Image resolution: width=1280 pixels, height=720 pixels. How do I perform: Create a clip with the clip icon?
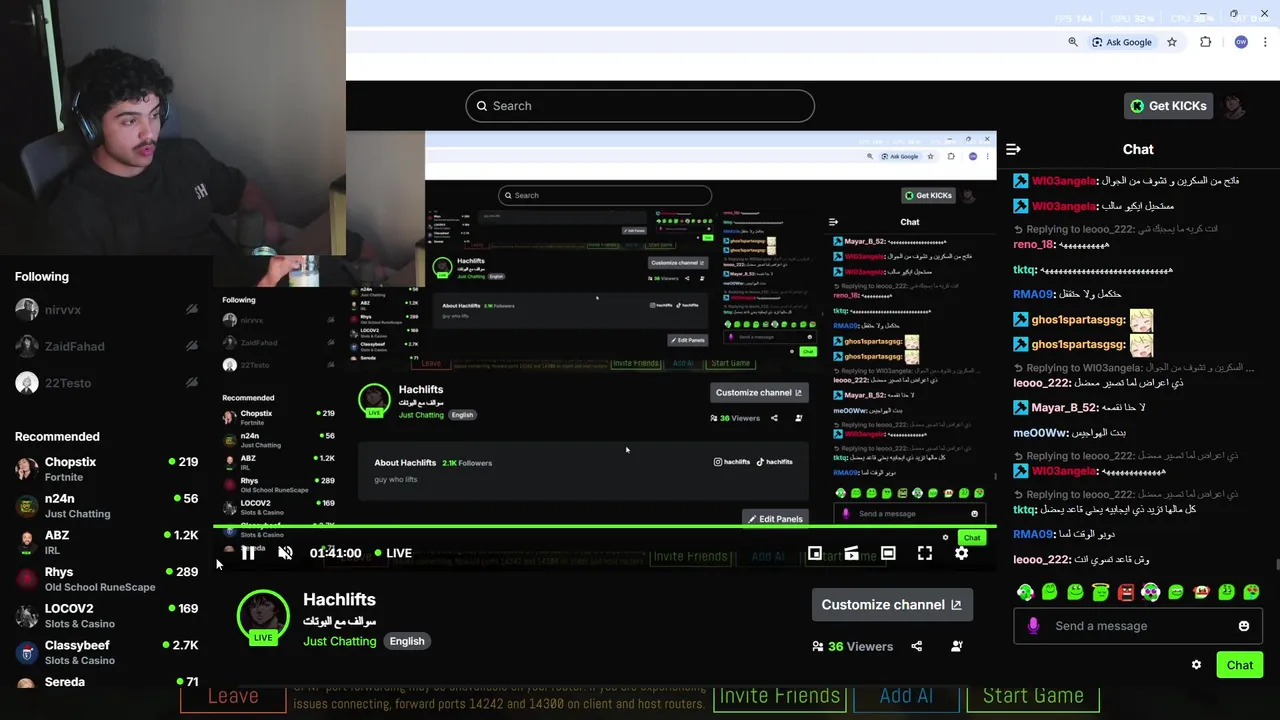coord(851,553)
